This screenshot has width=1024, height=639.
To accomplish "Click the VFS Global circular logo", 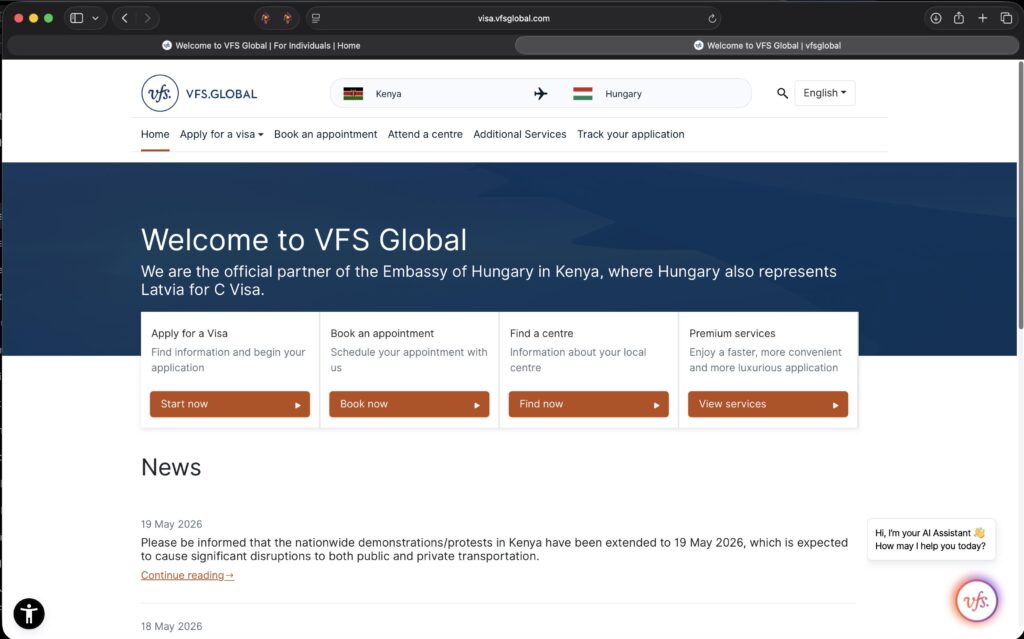I will coord(160,93).
